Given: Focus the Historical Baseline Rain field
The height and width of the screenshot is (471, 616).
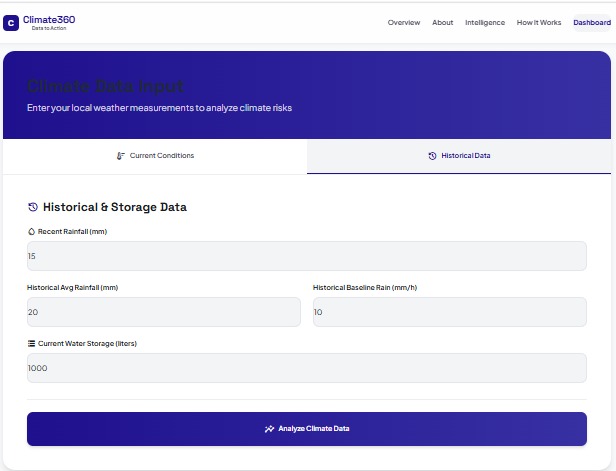Looking at the screenshot, I should pos(450,312).
